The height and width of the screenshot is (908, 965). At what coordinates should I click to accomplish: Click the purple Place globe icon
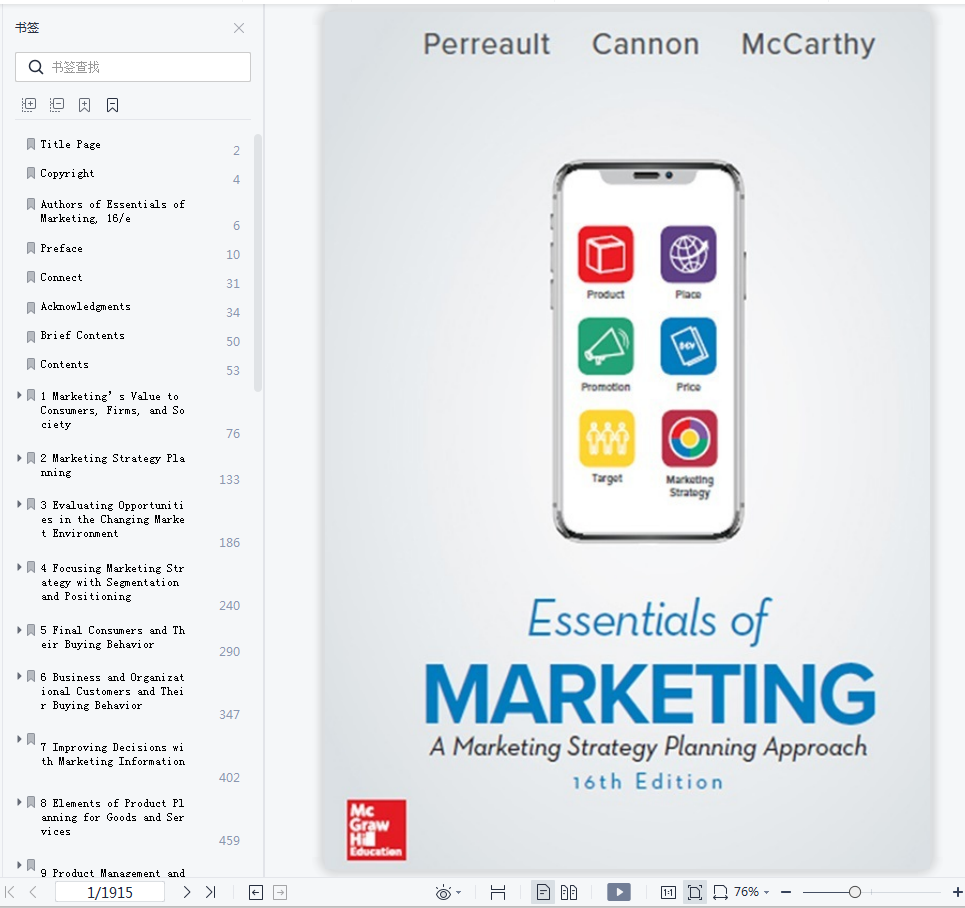688,254
